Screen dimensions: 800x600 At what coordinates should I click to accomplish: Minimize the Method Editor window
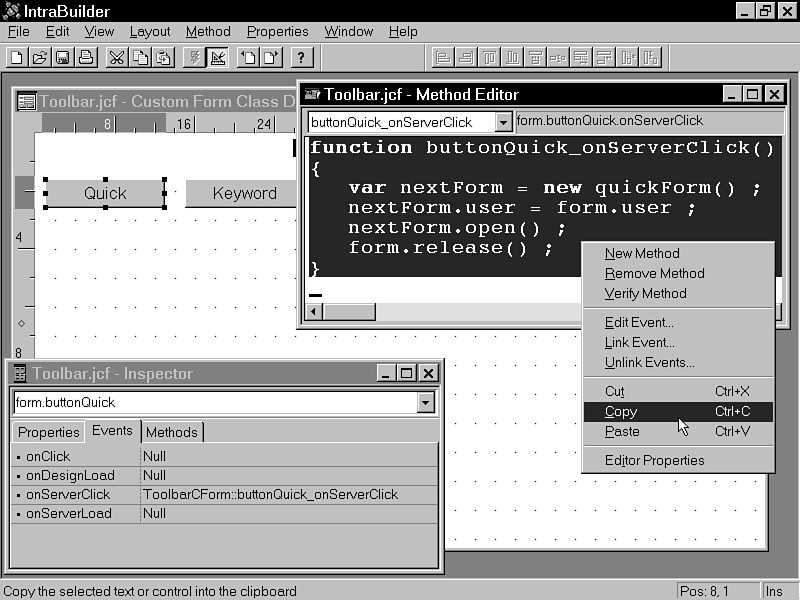click(732, 94)
